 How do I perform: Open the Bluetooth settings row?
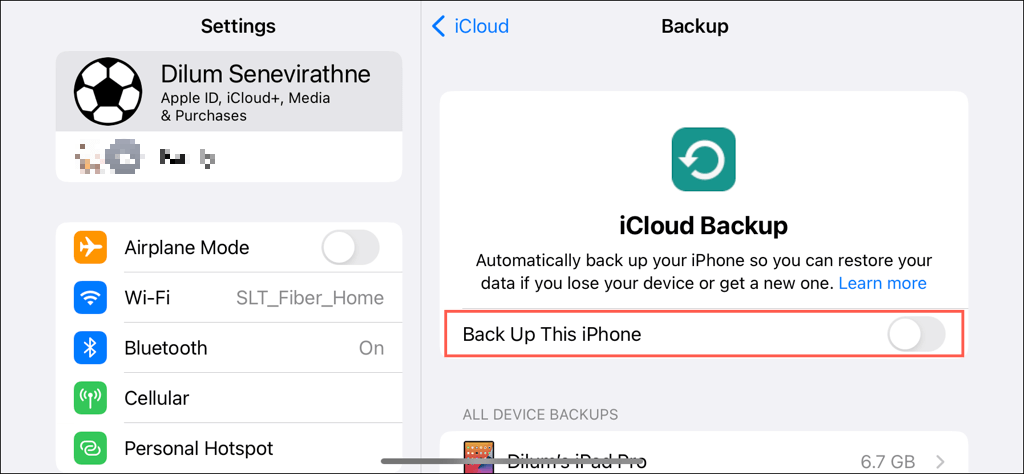pyautogui.click(x=229, y=348)
